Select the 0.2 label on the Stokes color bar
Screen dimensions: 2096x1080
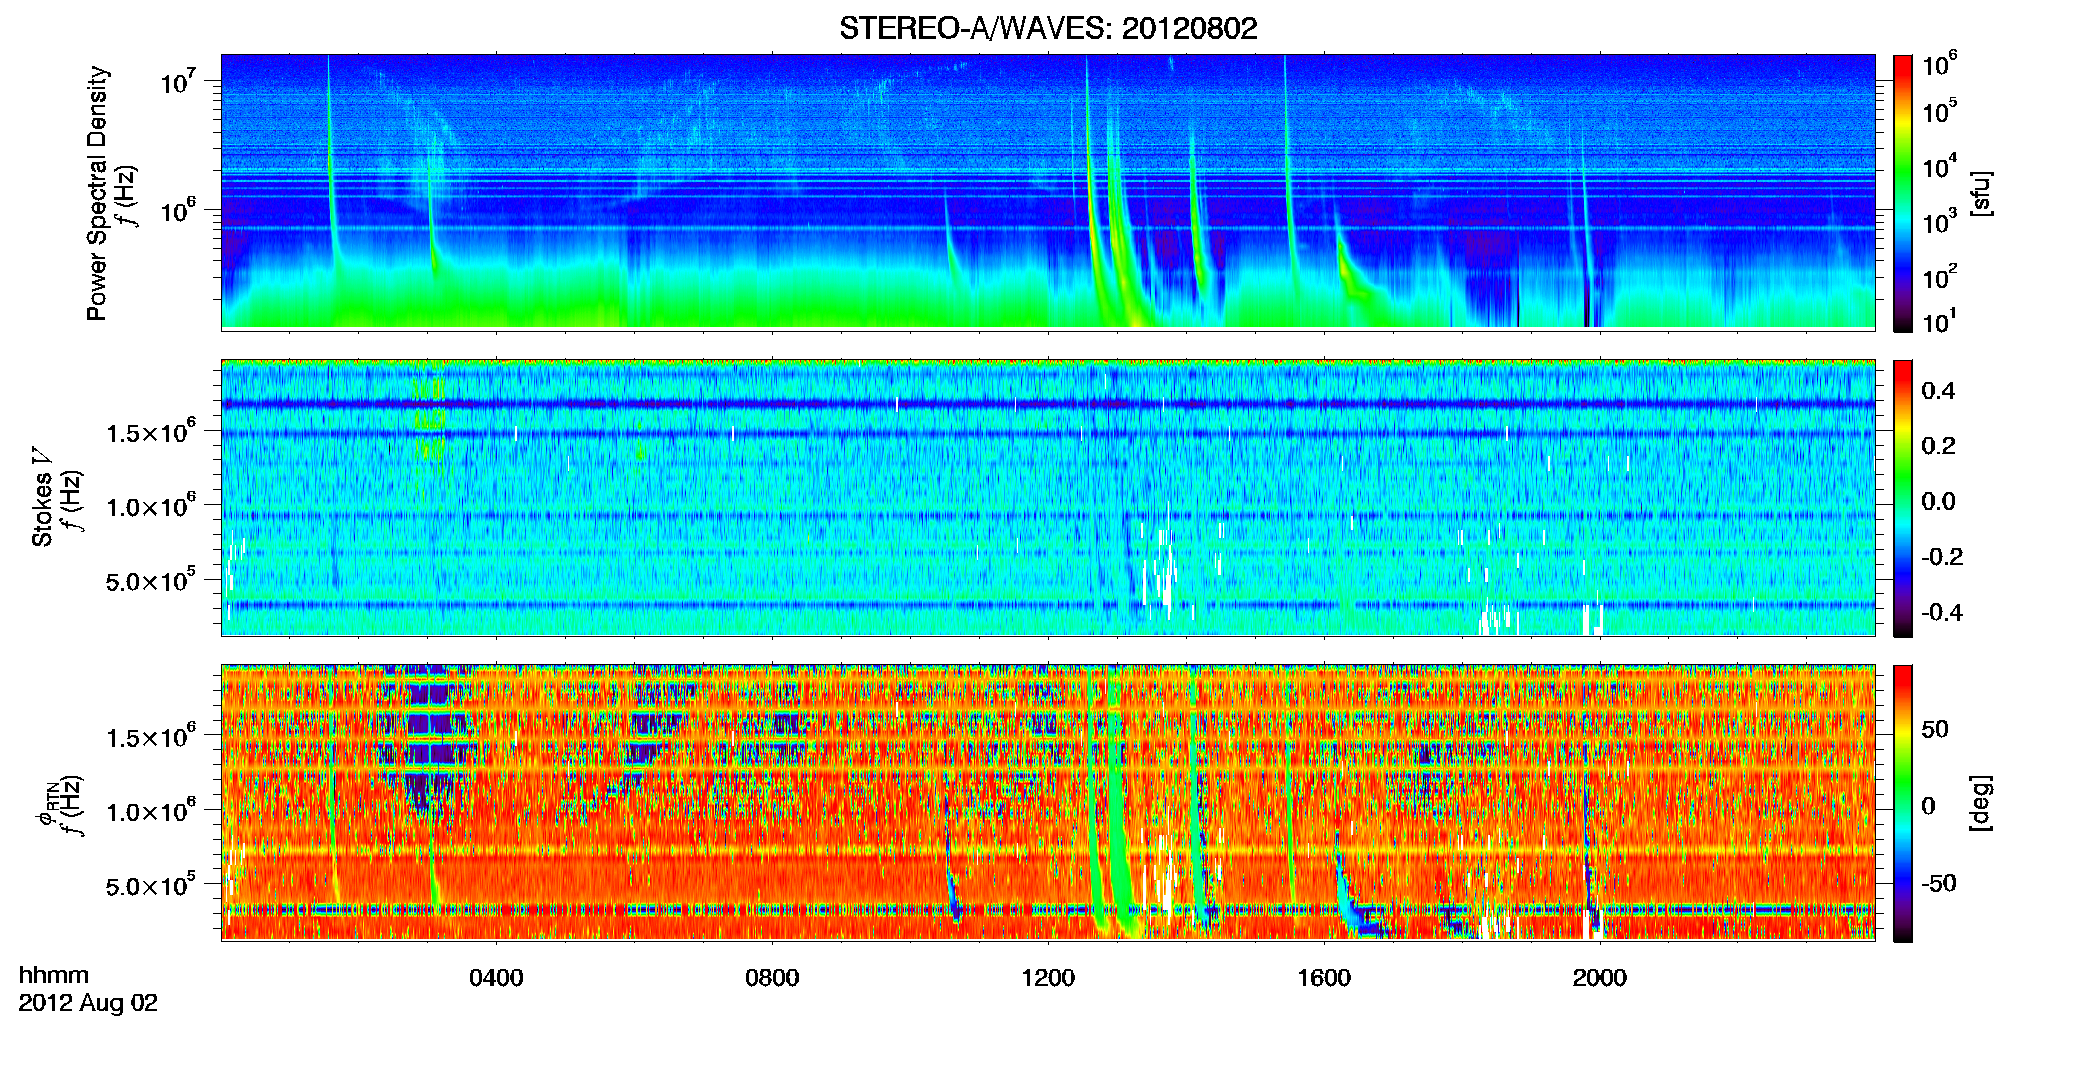[1938, 446]
